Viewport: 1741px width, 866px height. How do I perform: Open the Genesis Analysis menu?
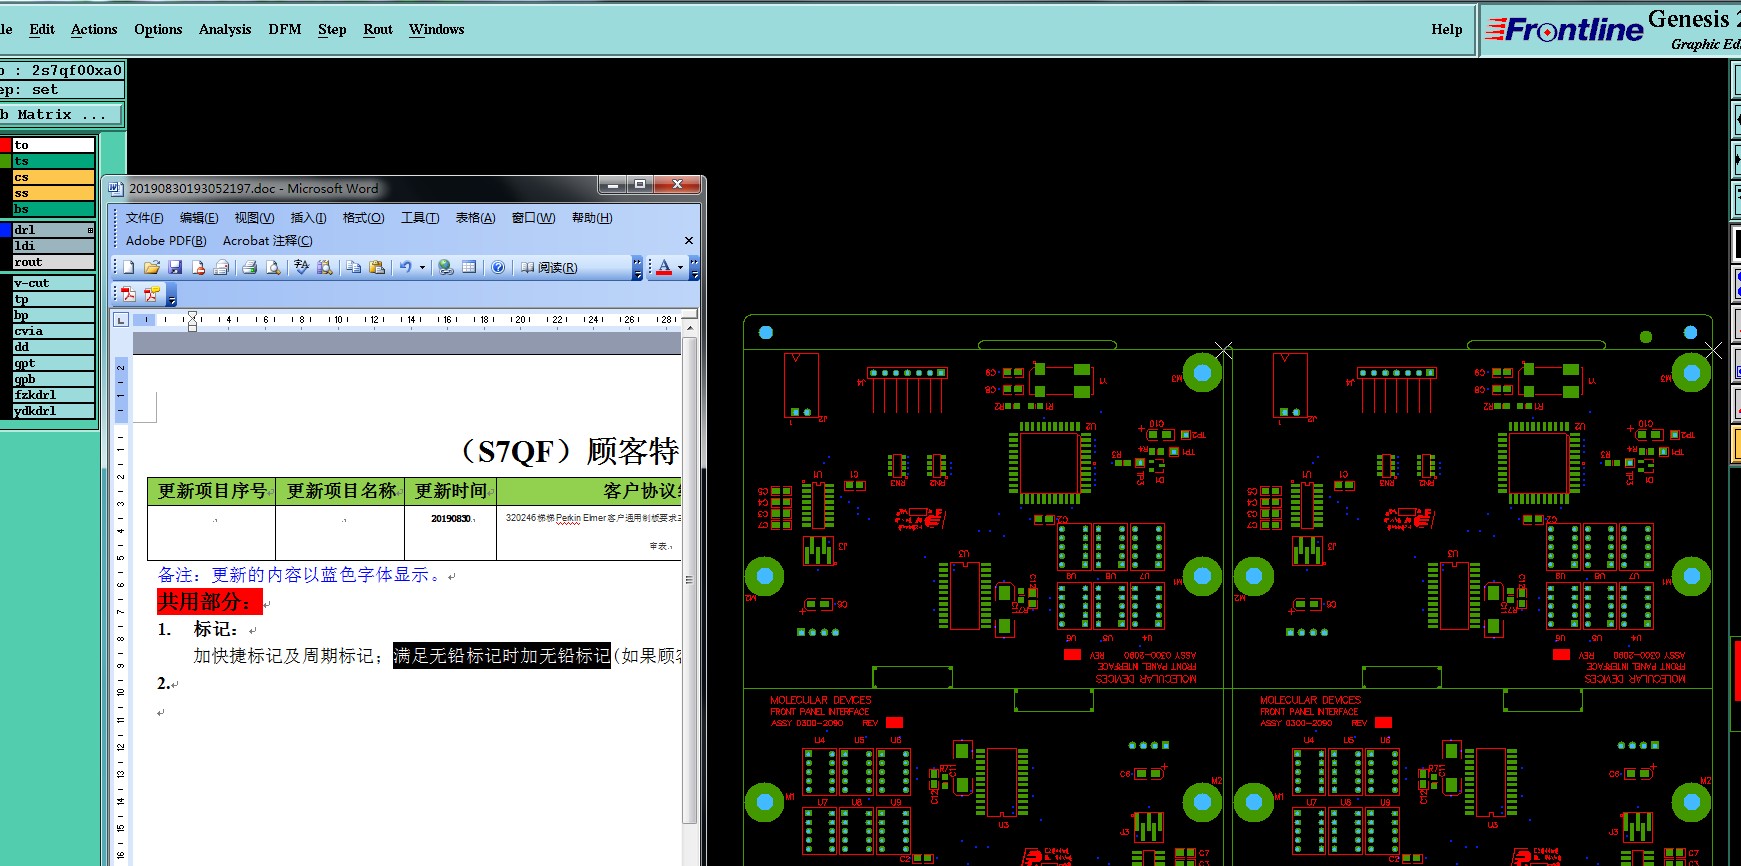tap(225, 29)
